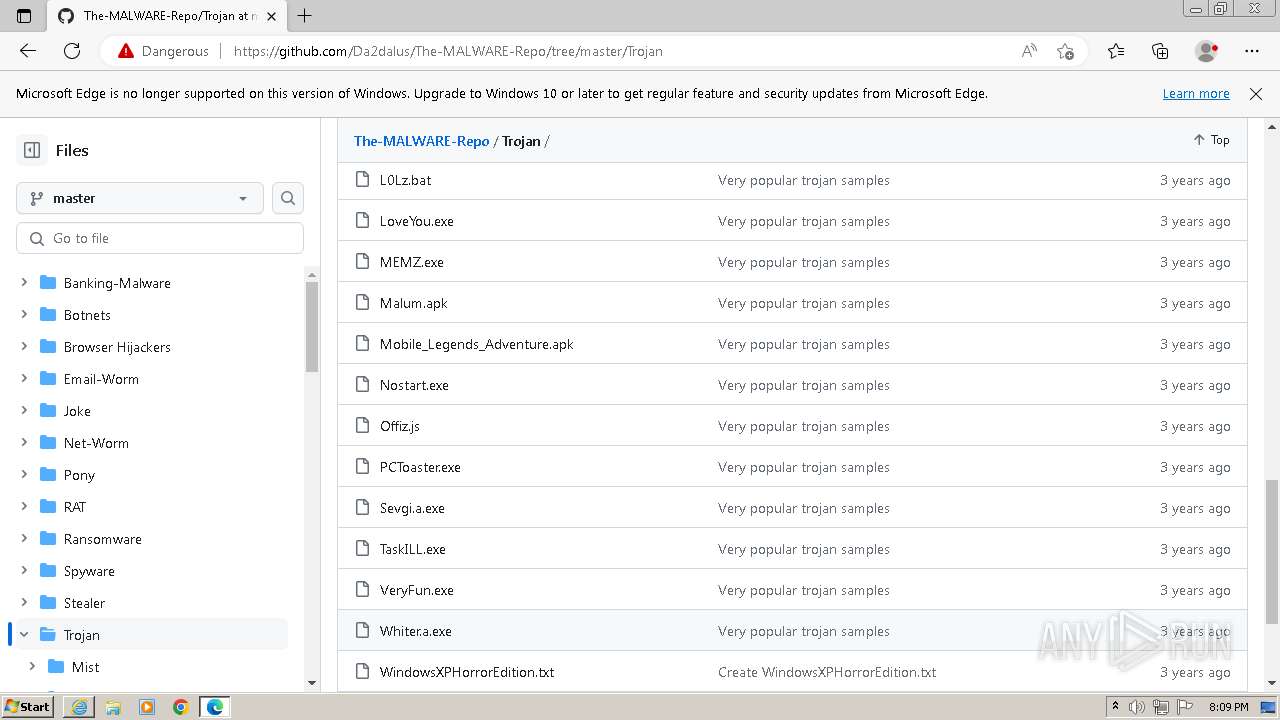Open the Mist folder in tree

(86, 667)
